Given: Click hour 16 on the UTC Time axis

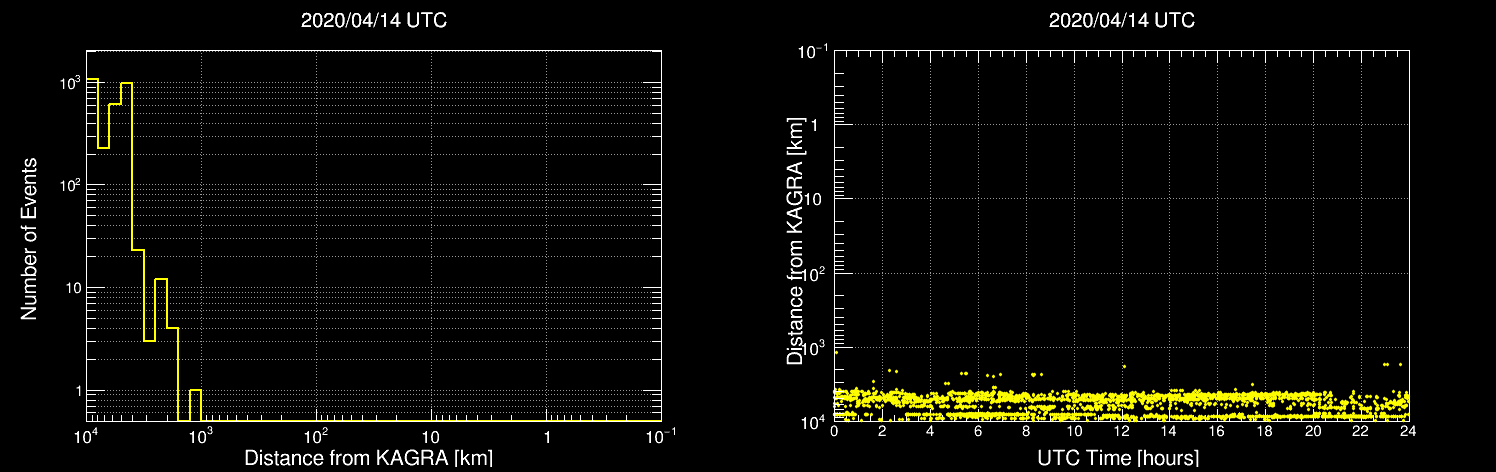Looking at the screenshot, I should pos(1217,431).
